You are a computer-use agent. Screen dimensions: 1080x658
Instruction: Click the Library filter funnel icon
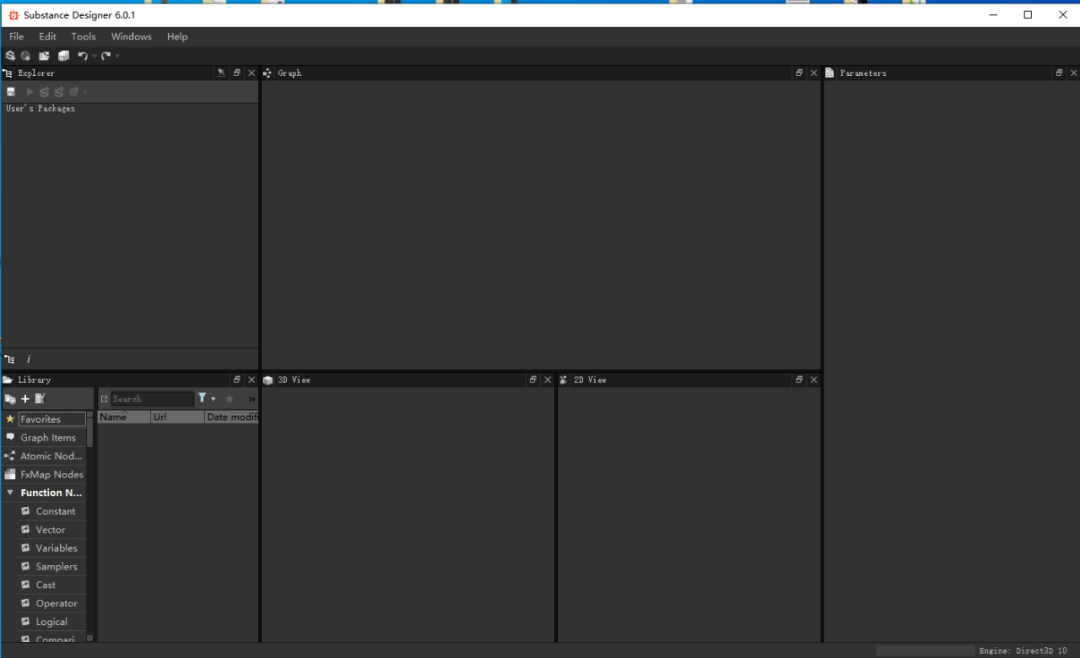[x=202, y=398]
